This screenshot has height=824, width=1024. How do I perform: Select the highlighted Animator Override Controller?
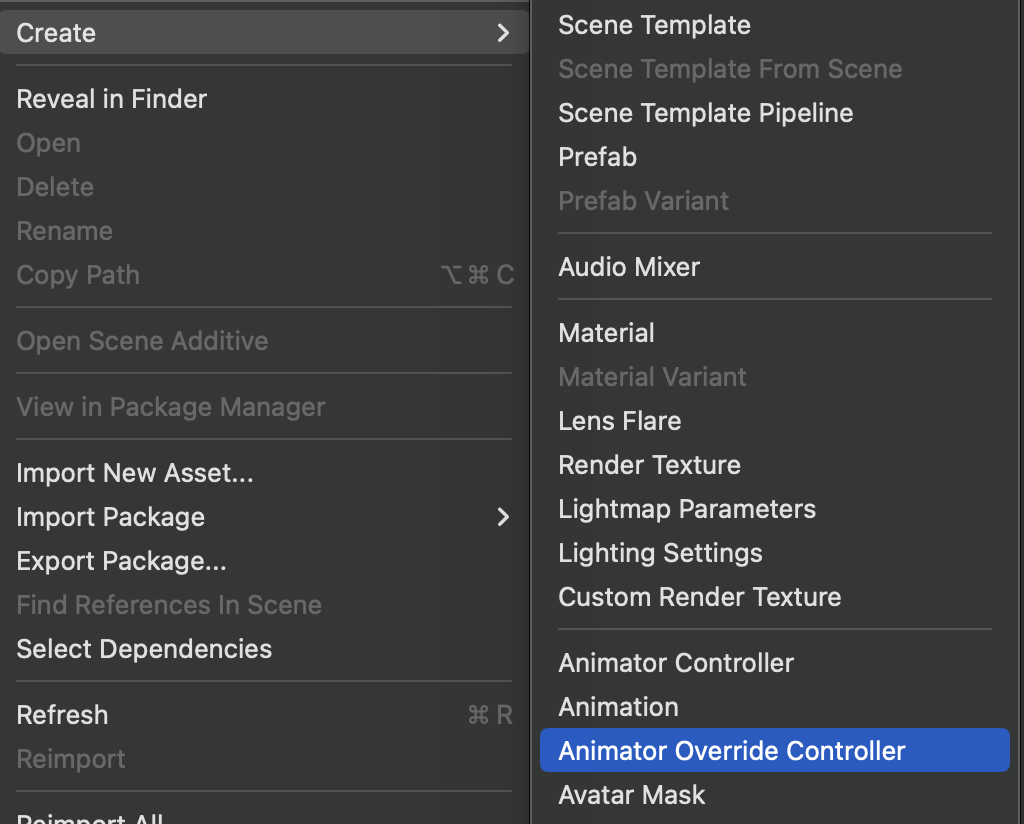click(x=731, y=751)
